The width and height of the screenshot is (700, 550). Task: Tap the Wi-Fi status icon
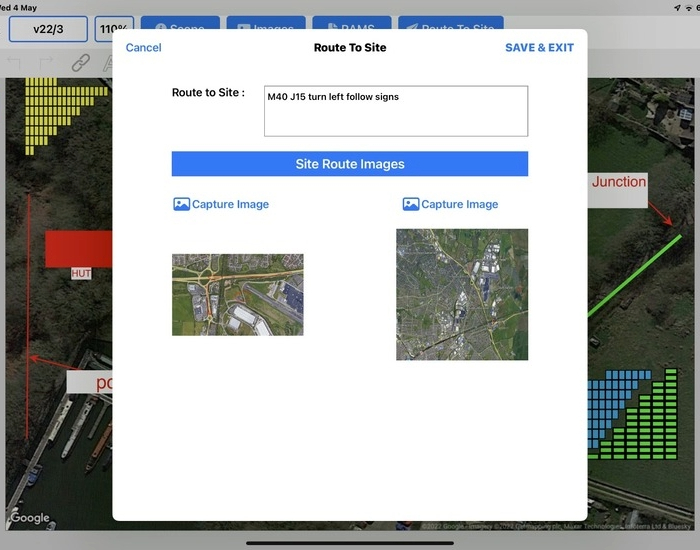688,8
